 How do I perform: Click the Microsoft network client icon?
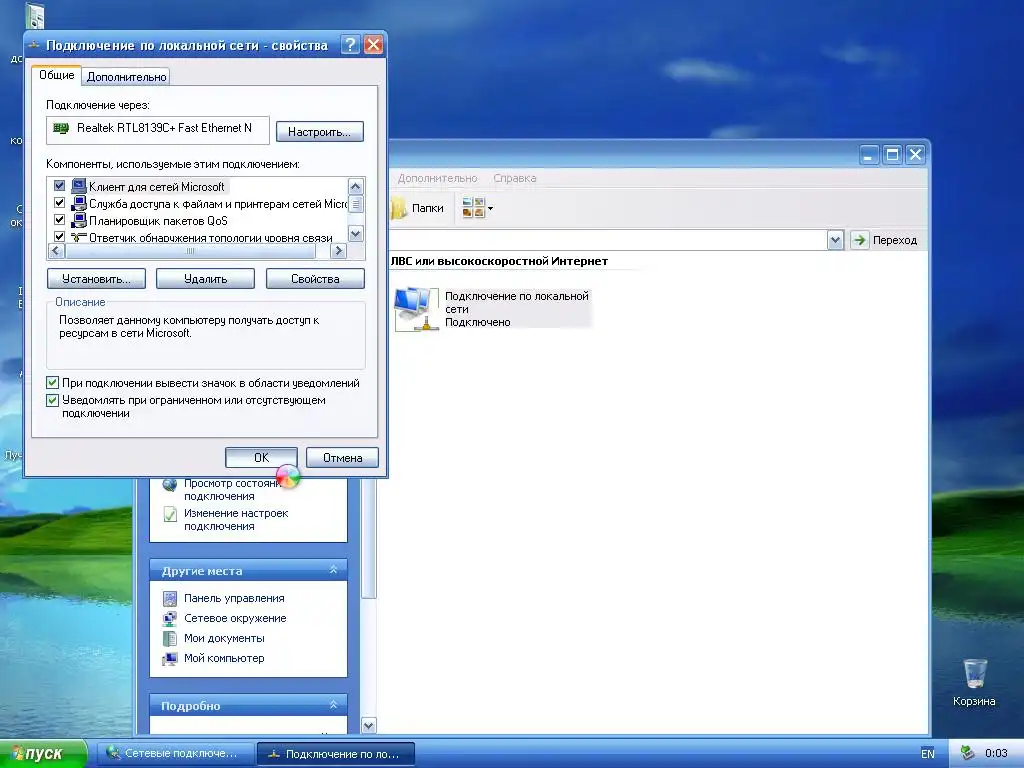tap(78, 186)
